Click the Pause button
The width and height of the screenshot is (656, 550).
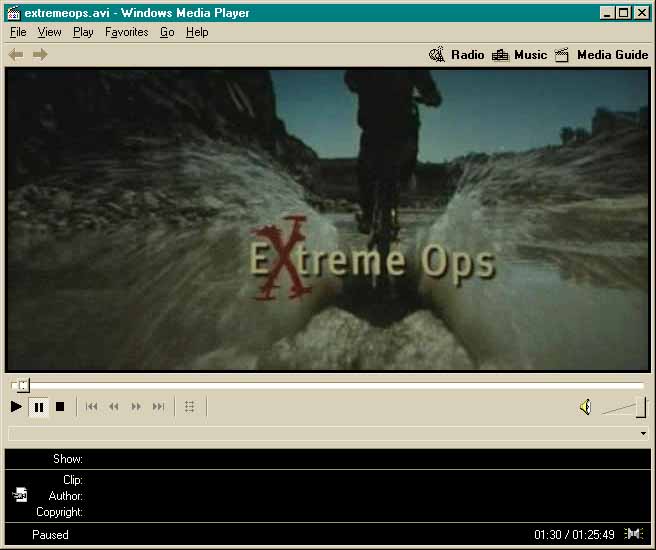[x=38, y=407]
